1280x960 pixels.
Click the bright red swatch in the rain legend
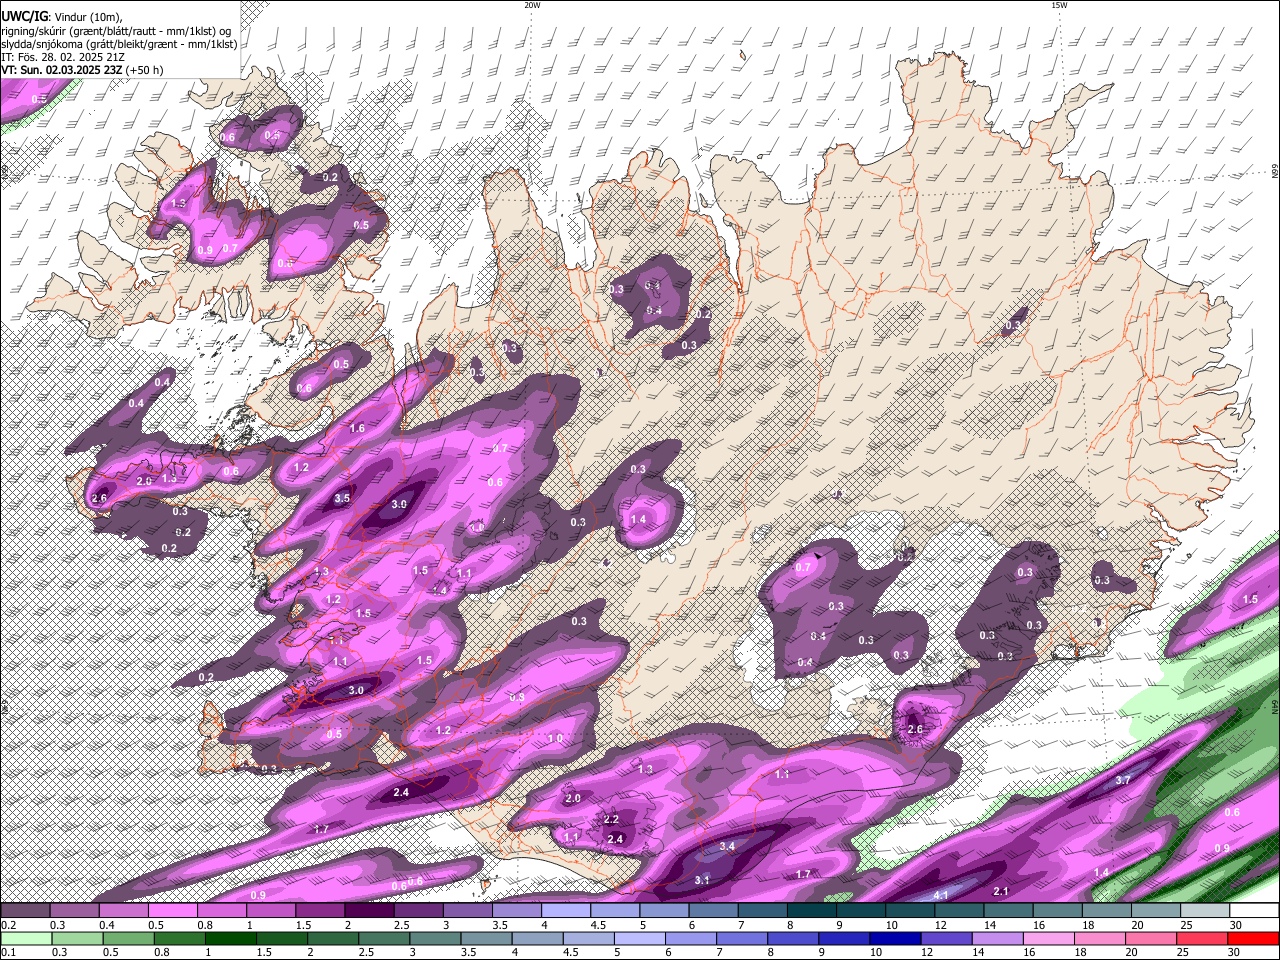[x=1253, y=938]
